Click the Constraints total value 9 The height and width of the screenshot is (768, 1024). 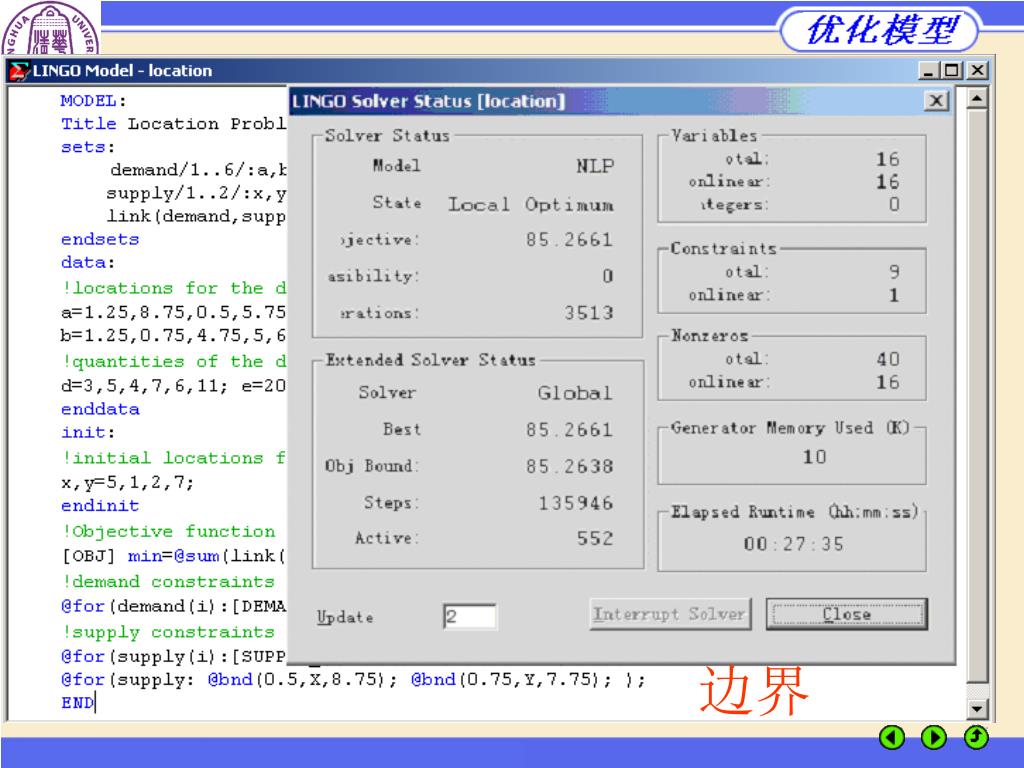894,272
